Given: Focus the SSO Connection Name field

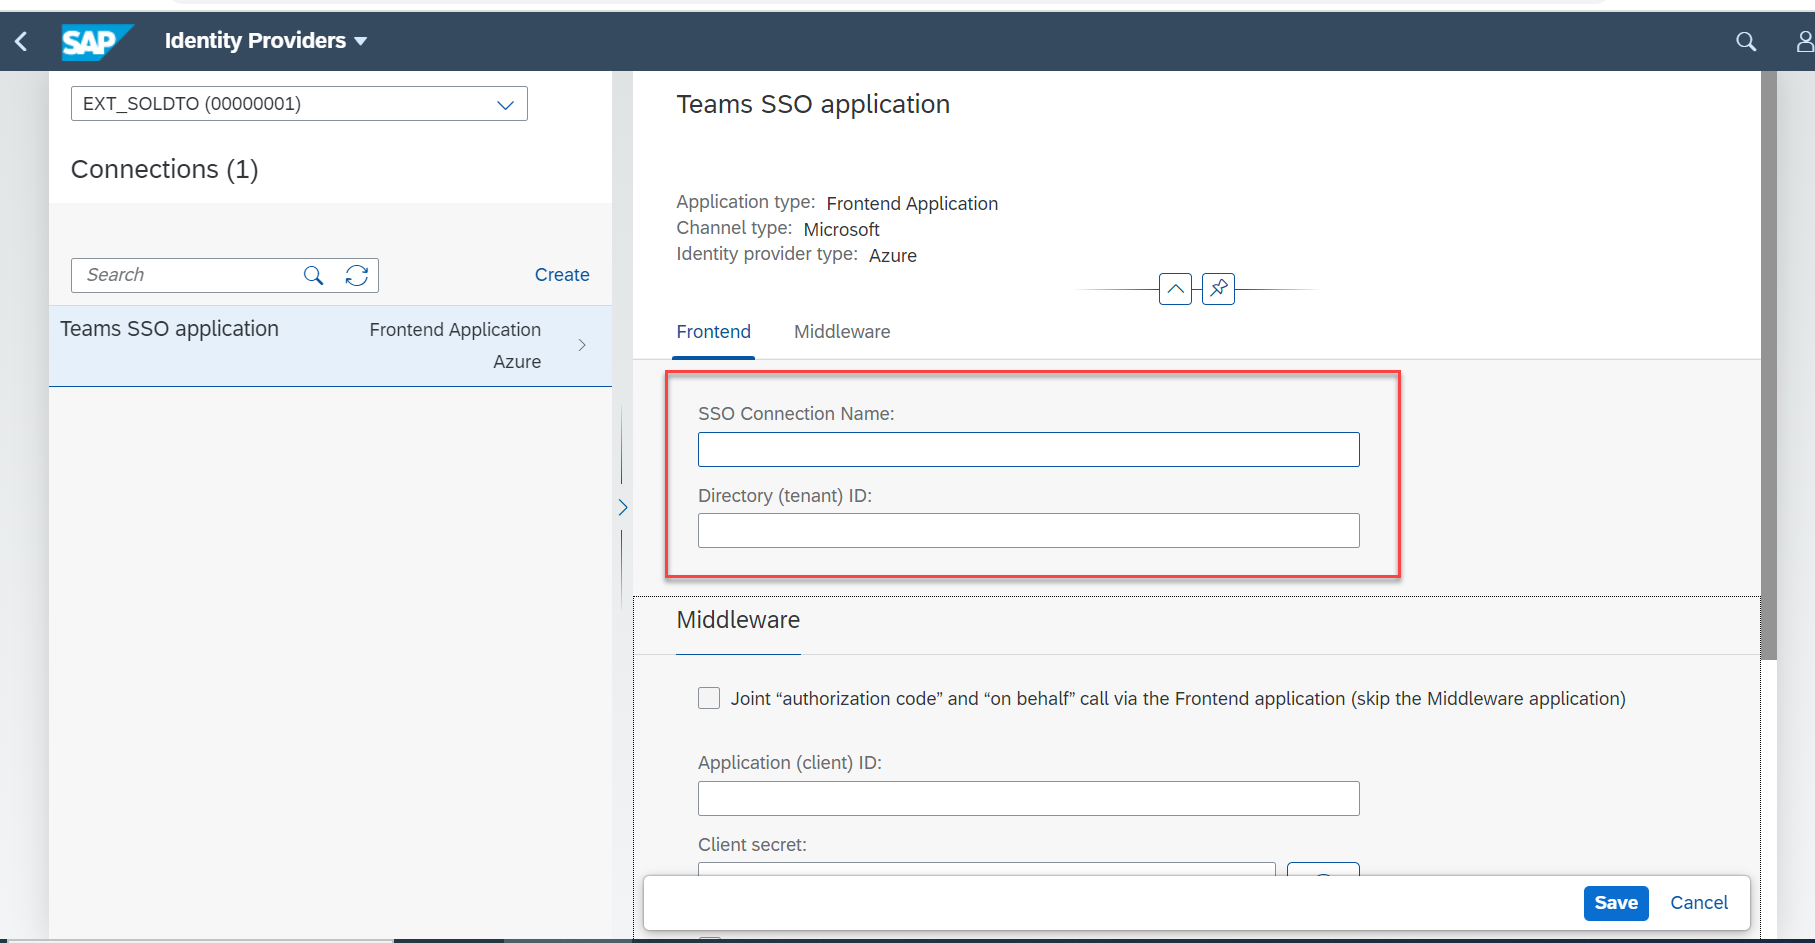Looking at the screenshot, I should pos(1029,450).
